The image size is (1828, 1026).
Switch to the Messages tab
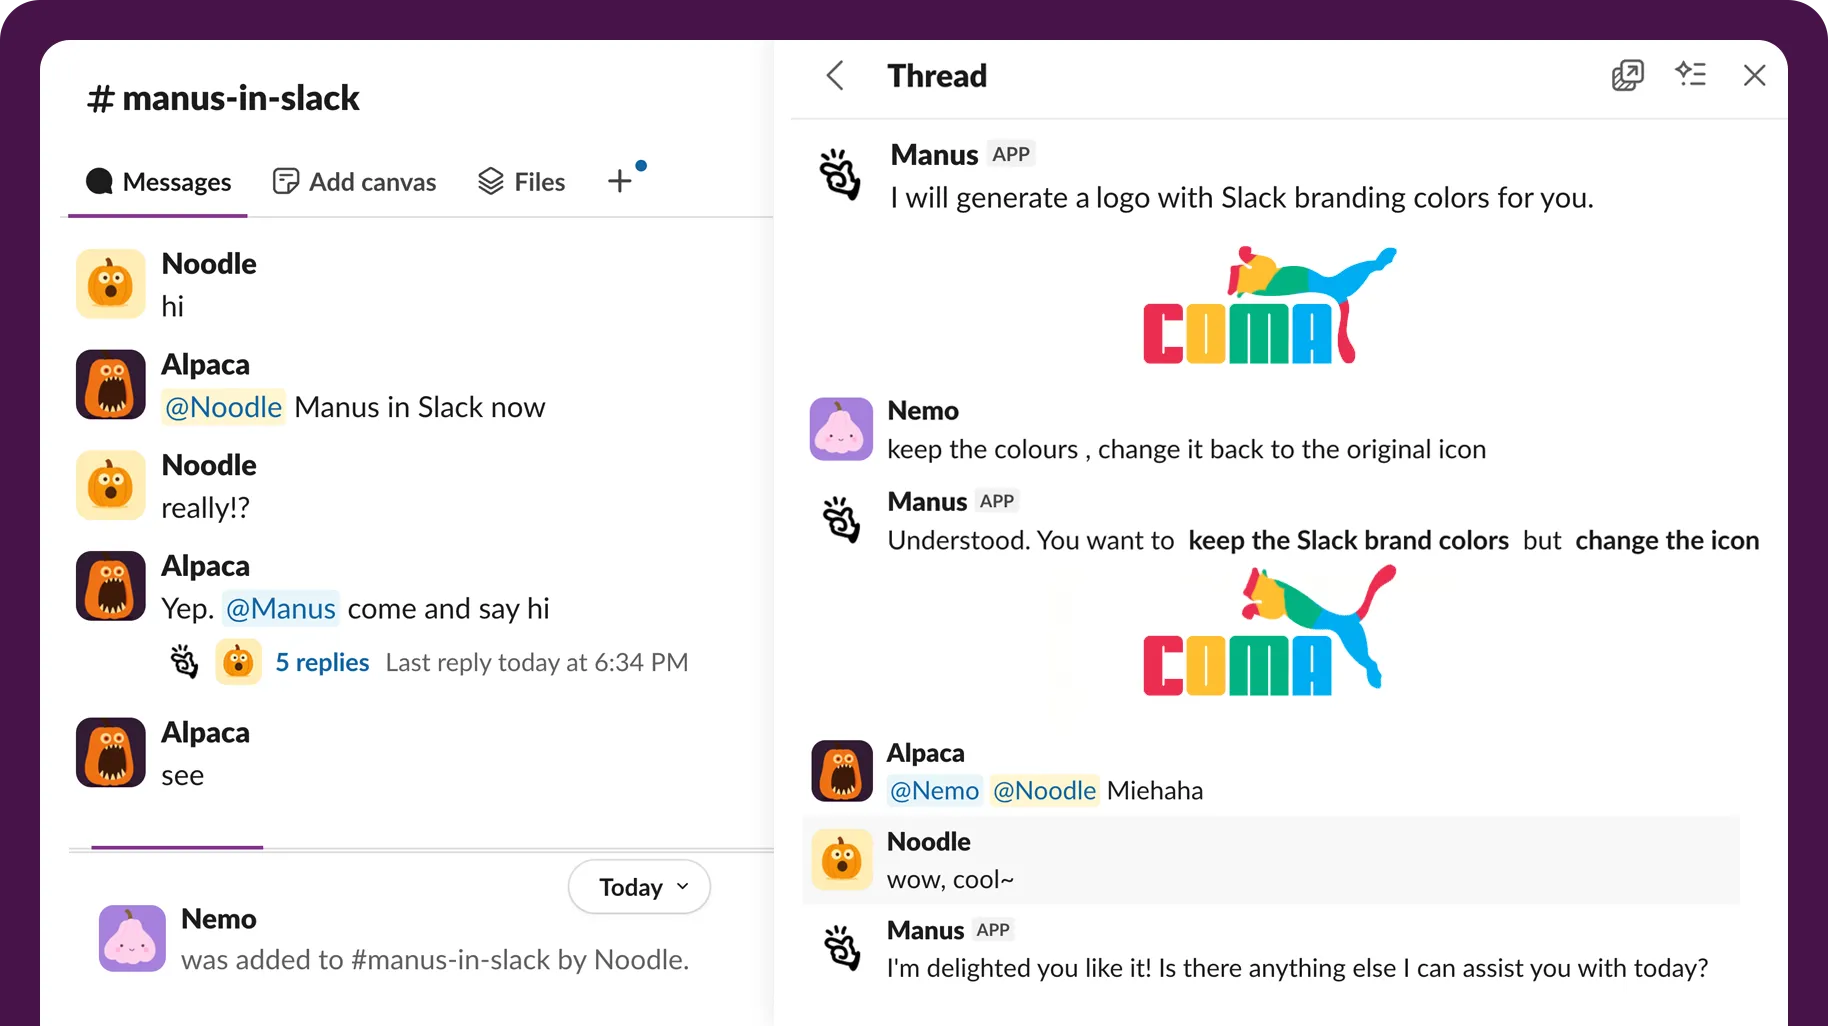click(x=158, y=182)
